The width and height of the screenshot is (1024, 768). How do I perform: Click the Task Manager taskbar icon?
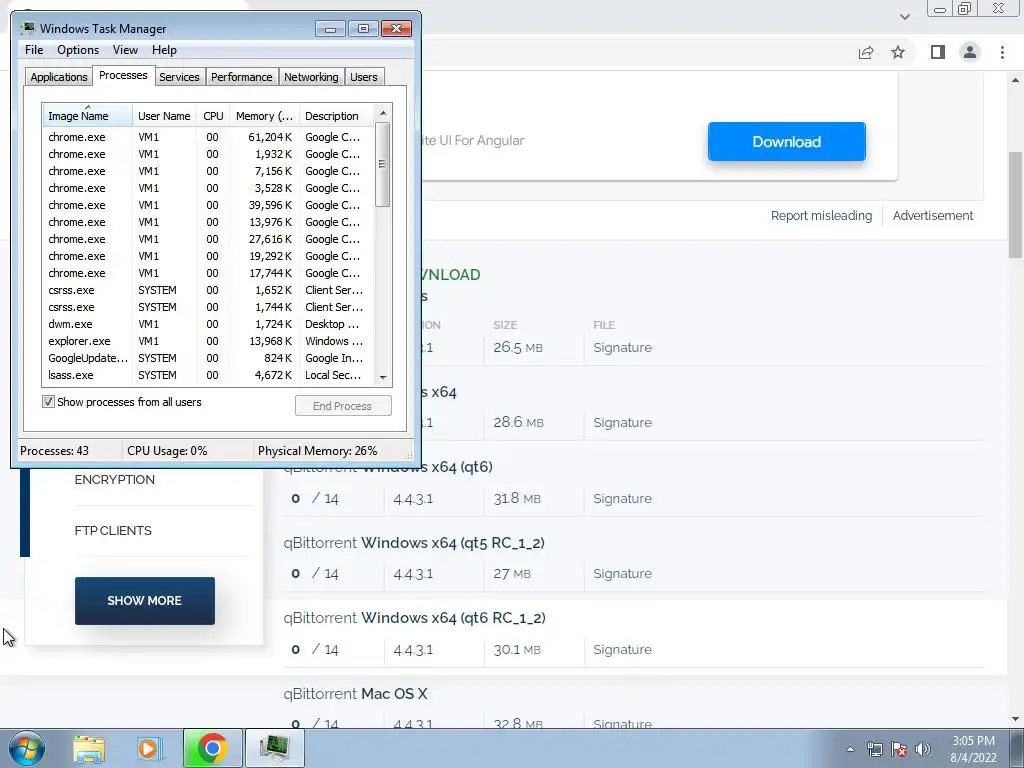click(274, 748)
